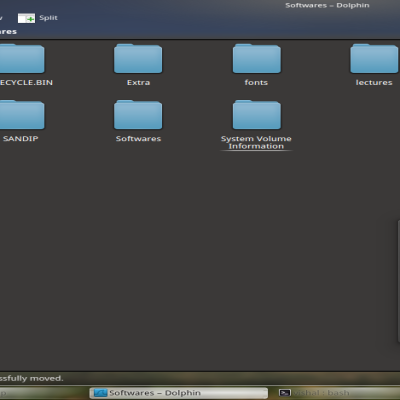Click the Dolphin icon in the taskbar

100,393
